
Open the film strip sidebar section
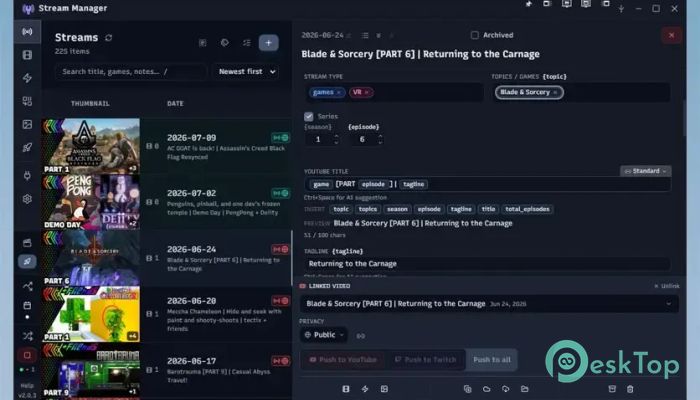(x=27, y=55)
